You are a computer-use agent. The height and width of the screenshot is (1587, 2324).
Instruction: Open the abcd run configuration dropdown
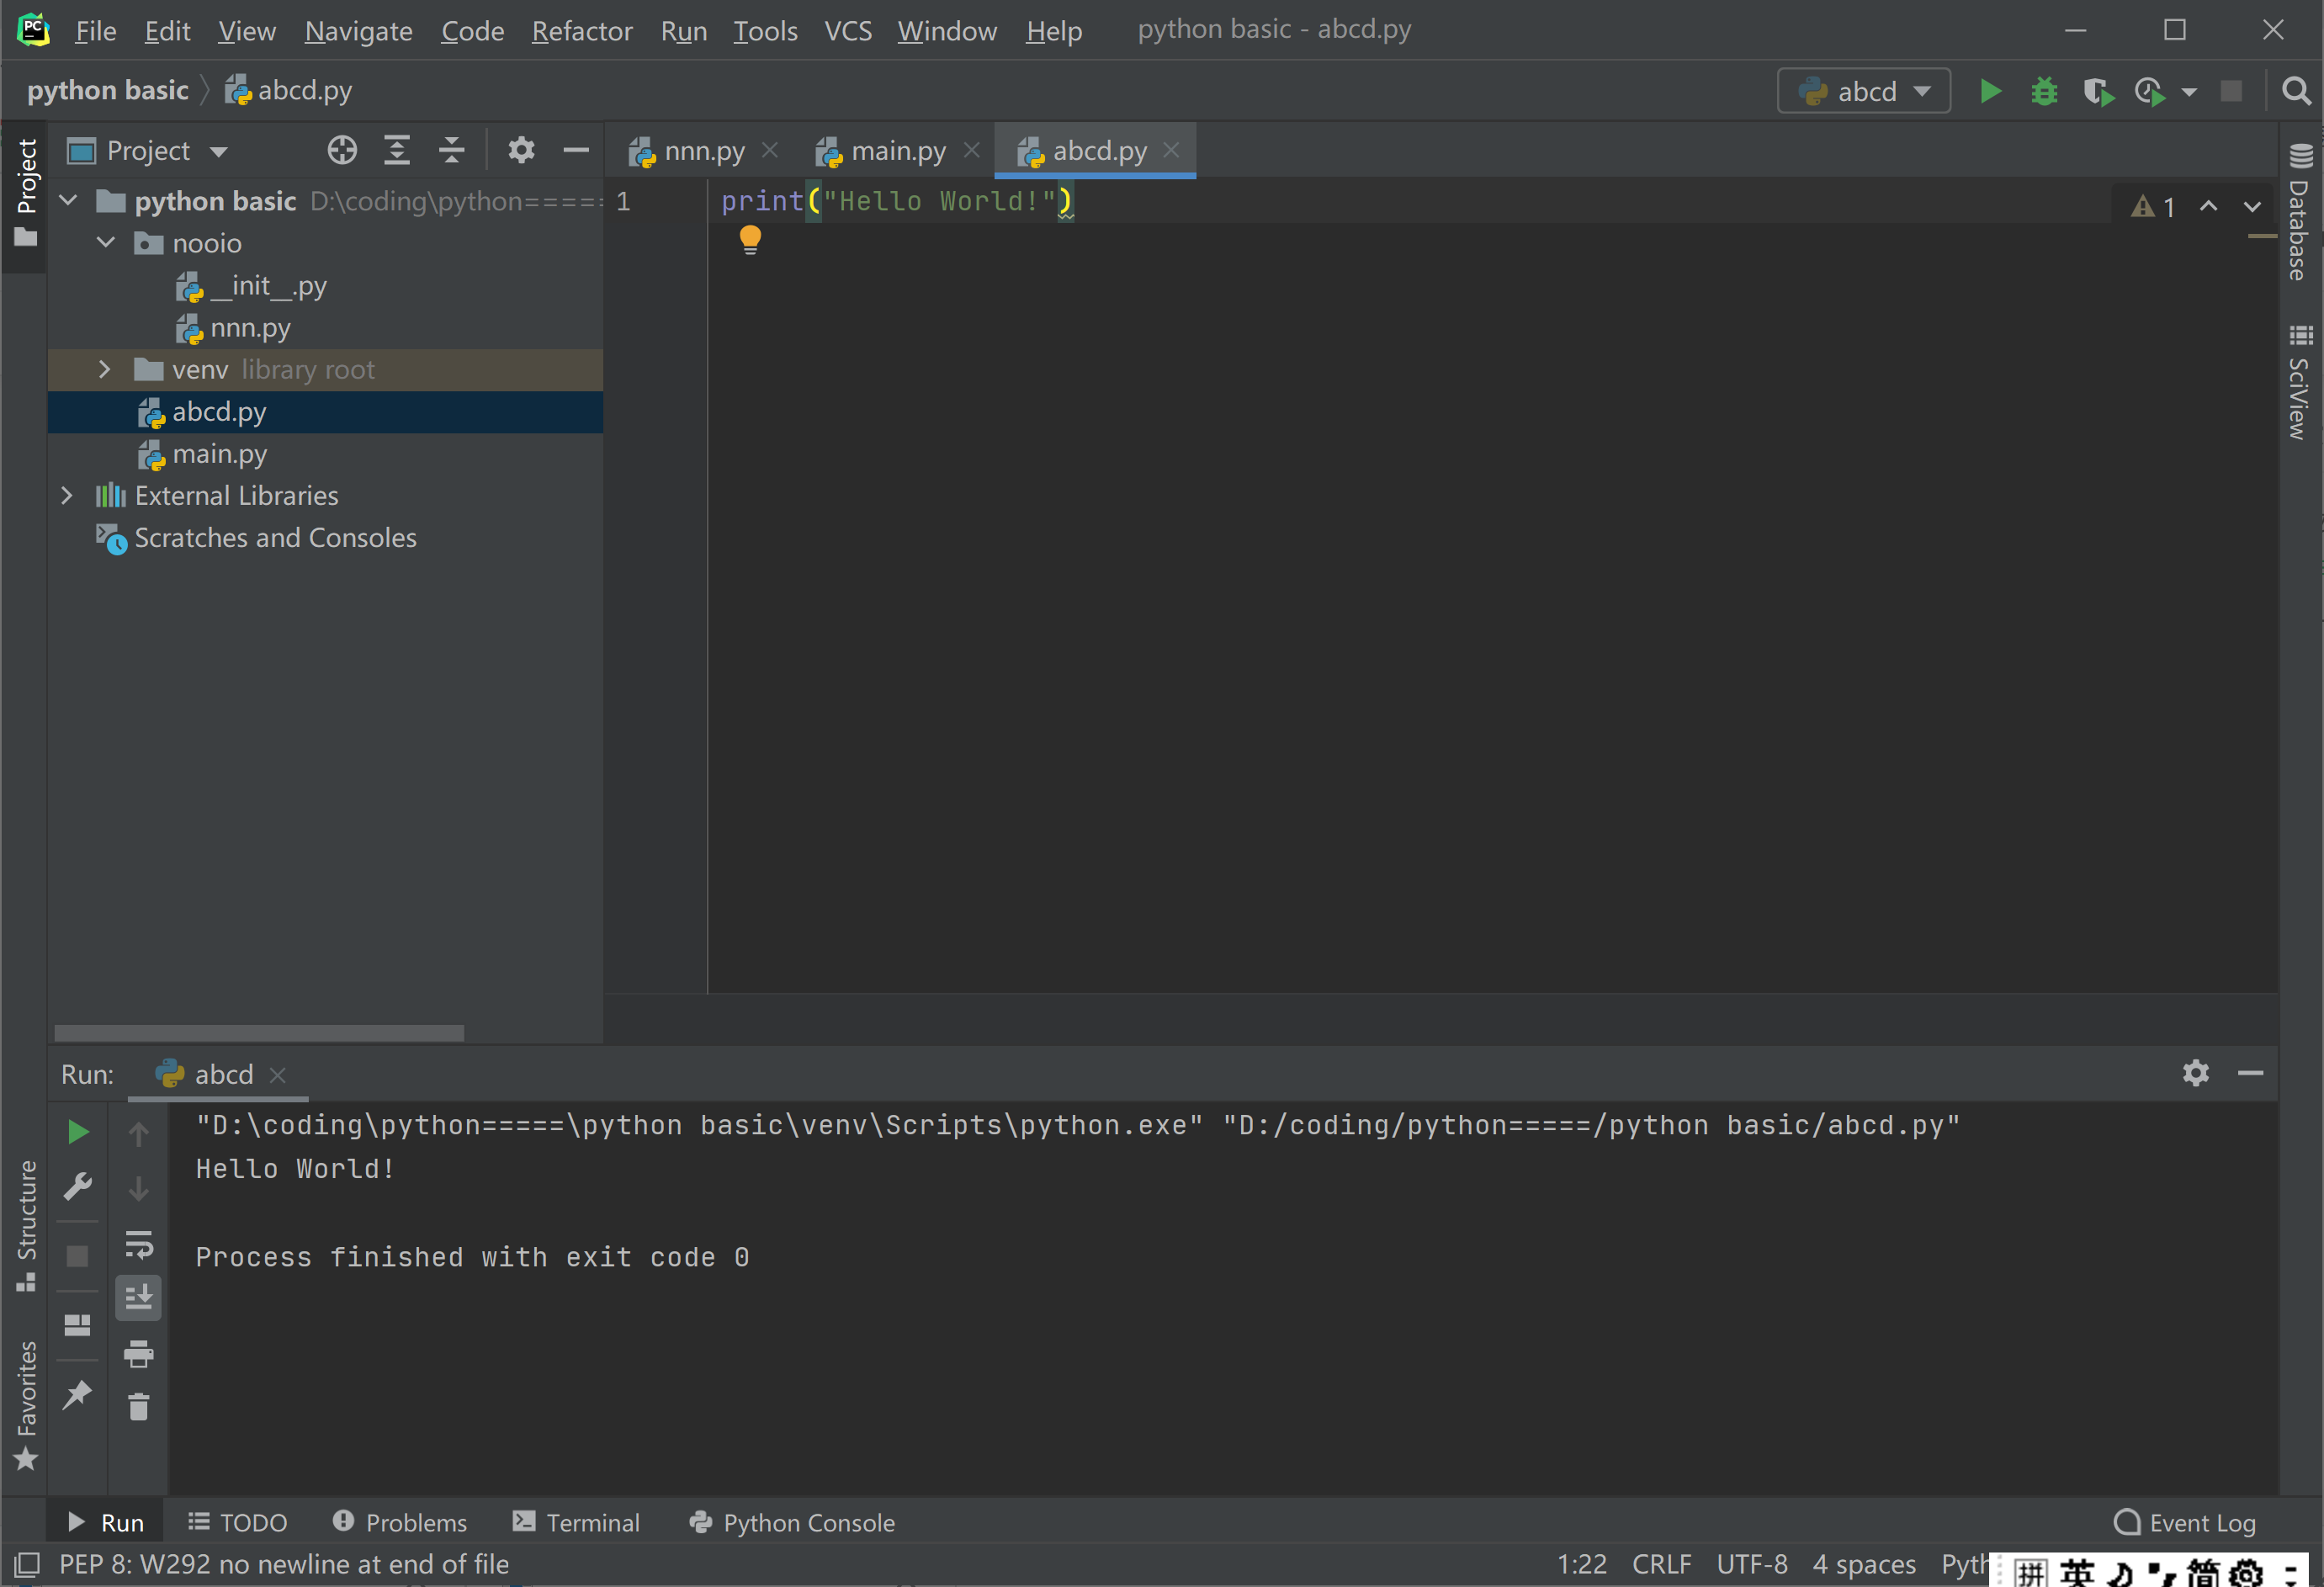coord(1864,91)
